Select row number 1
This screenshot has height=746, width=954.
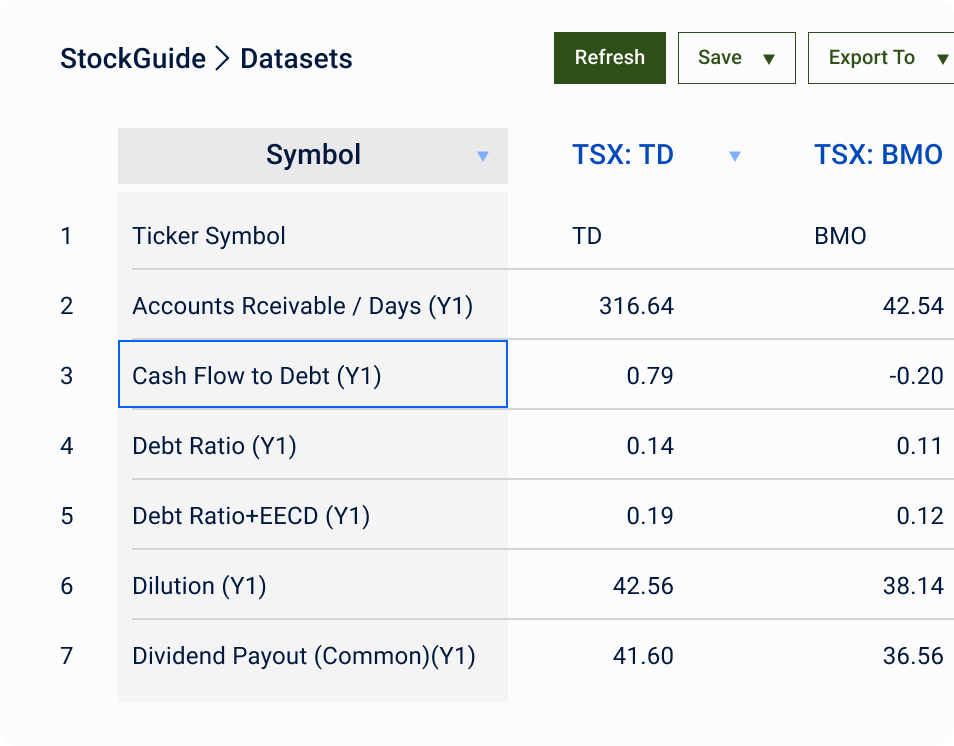tap(66, 236)
